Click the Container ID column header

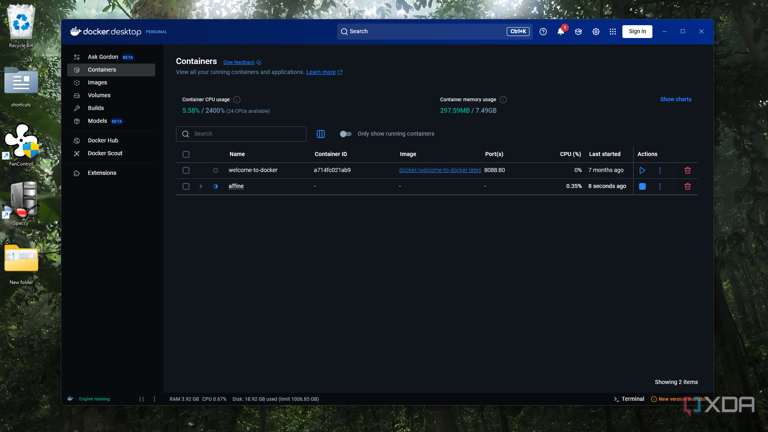click(331, 154)
